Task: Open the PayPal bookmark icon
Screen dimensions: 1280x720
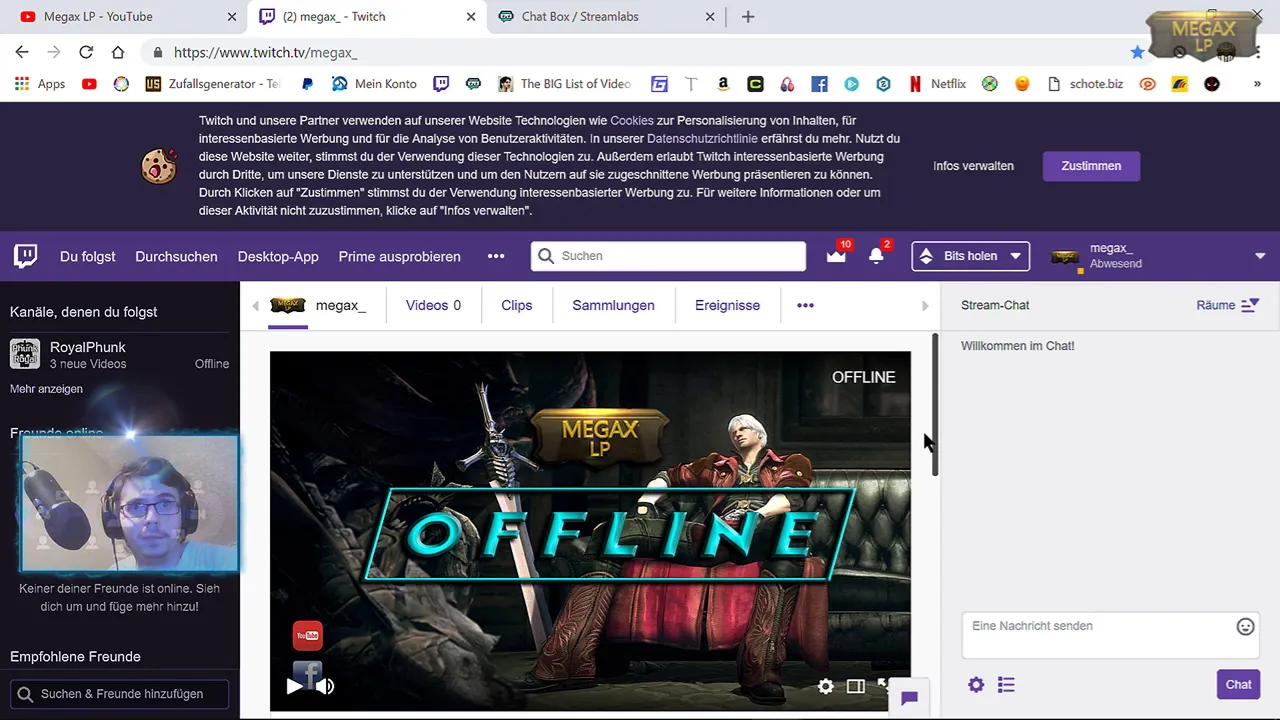Action: pos(307,84)
